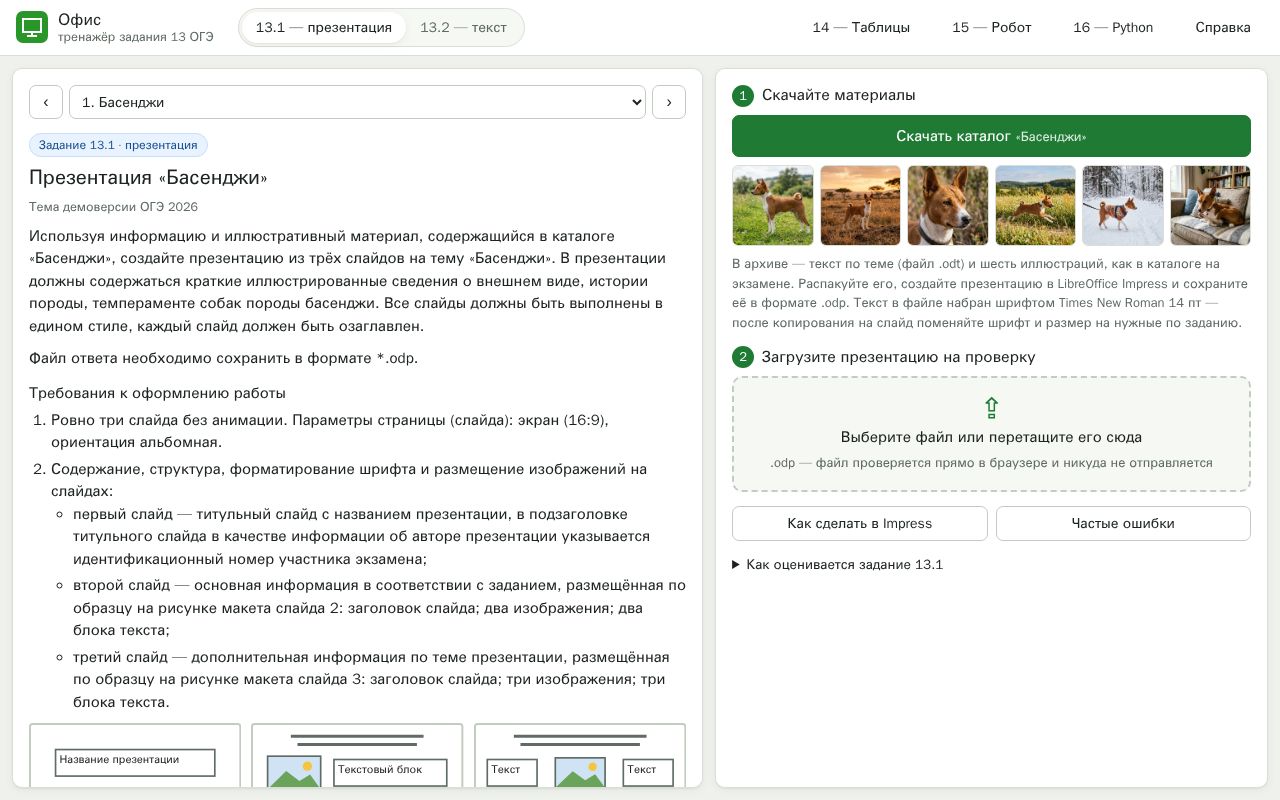Screen dimensions: 1280x800
Task: Open the standing basenji in field thumbnail
Action: tap(773, 205)
